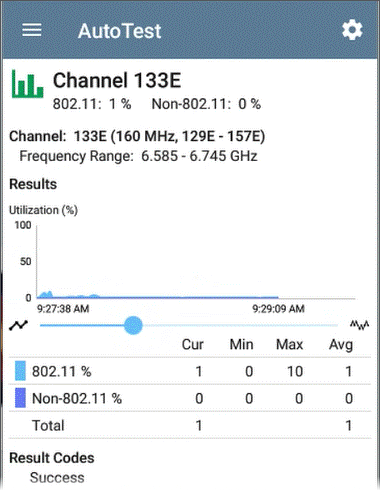
Task: Tap the 9:29:09 AM time label
Action: point(278,309)
